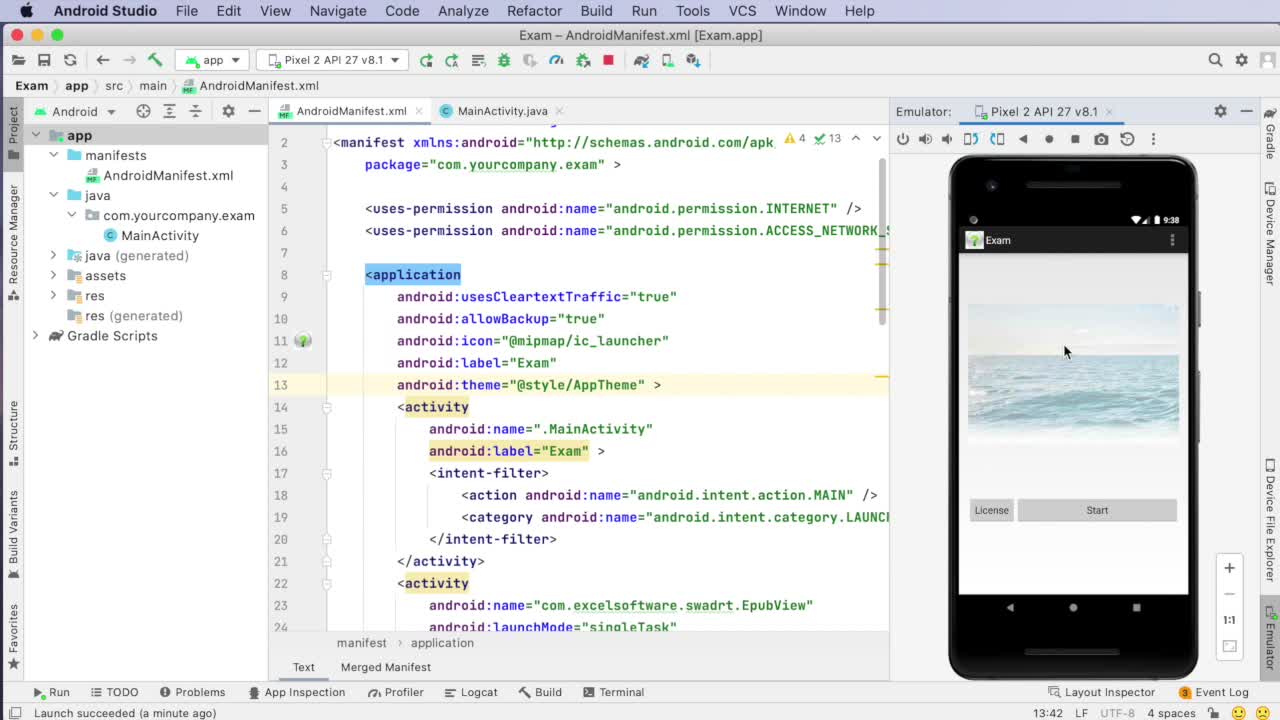Open the Logcat tool window
This screenshot has height=720, width=1280.
(x=470, y=692)
